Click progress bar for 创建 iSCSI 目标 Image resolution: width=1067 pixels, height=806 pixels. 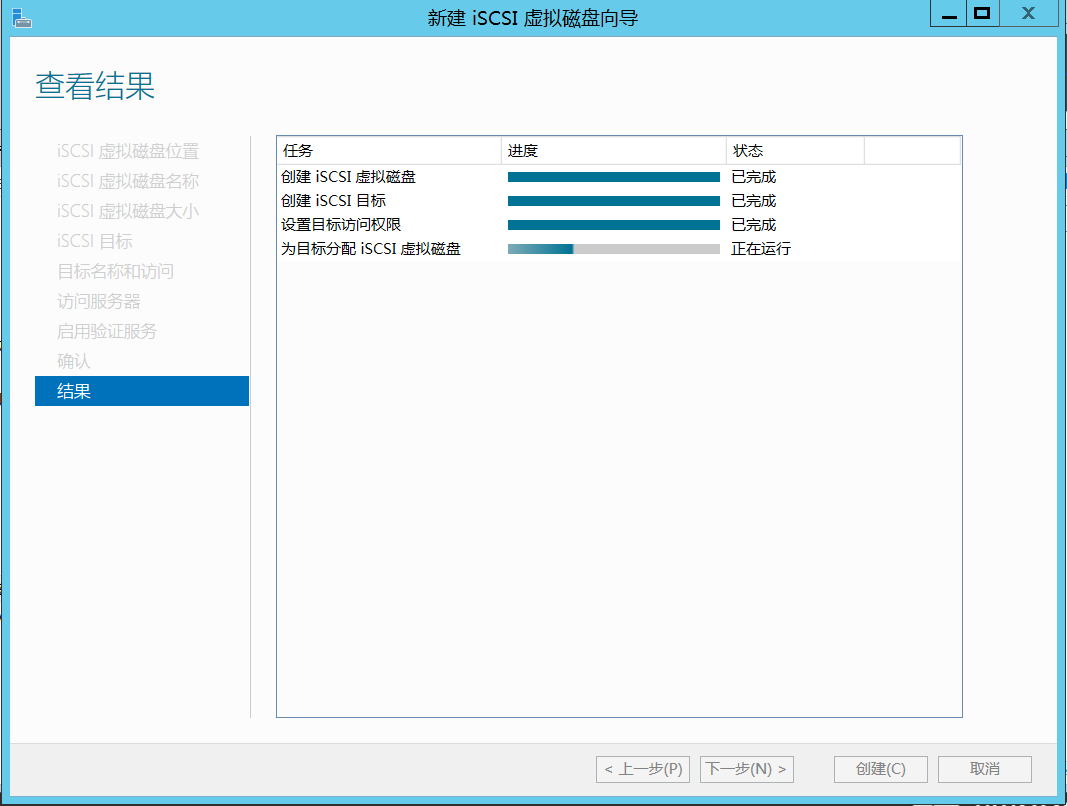pyautogui.click(x=614, y=201)
